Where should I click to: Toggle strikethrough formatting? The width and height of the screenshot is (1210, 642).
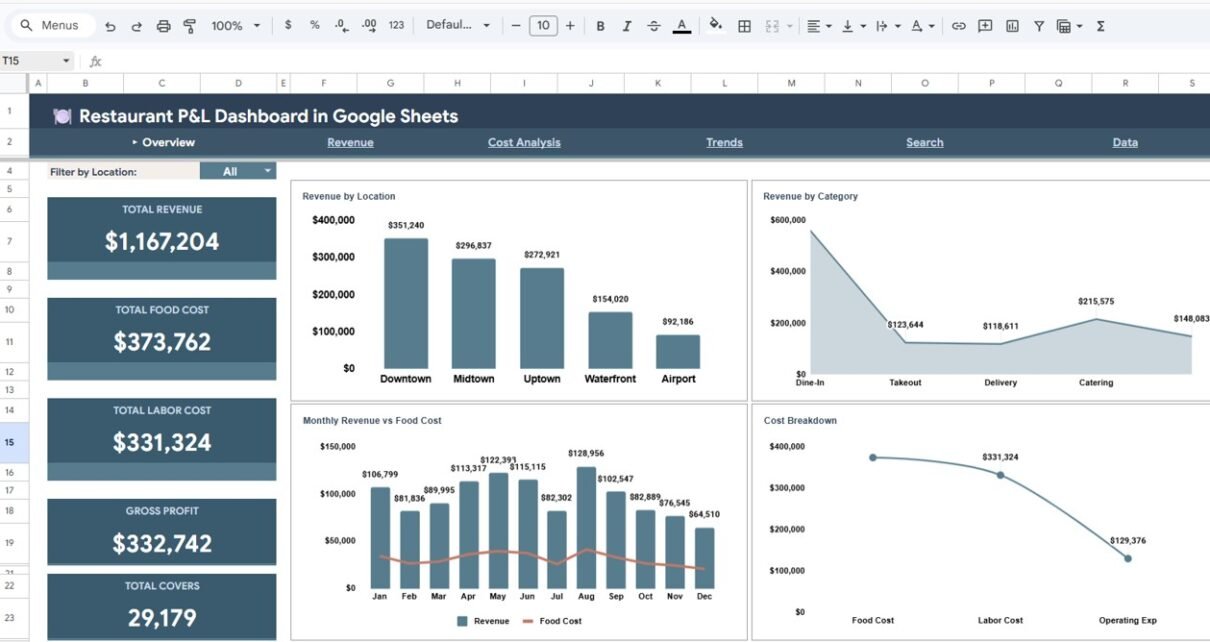tap(654, 26)
